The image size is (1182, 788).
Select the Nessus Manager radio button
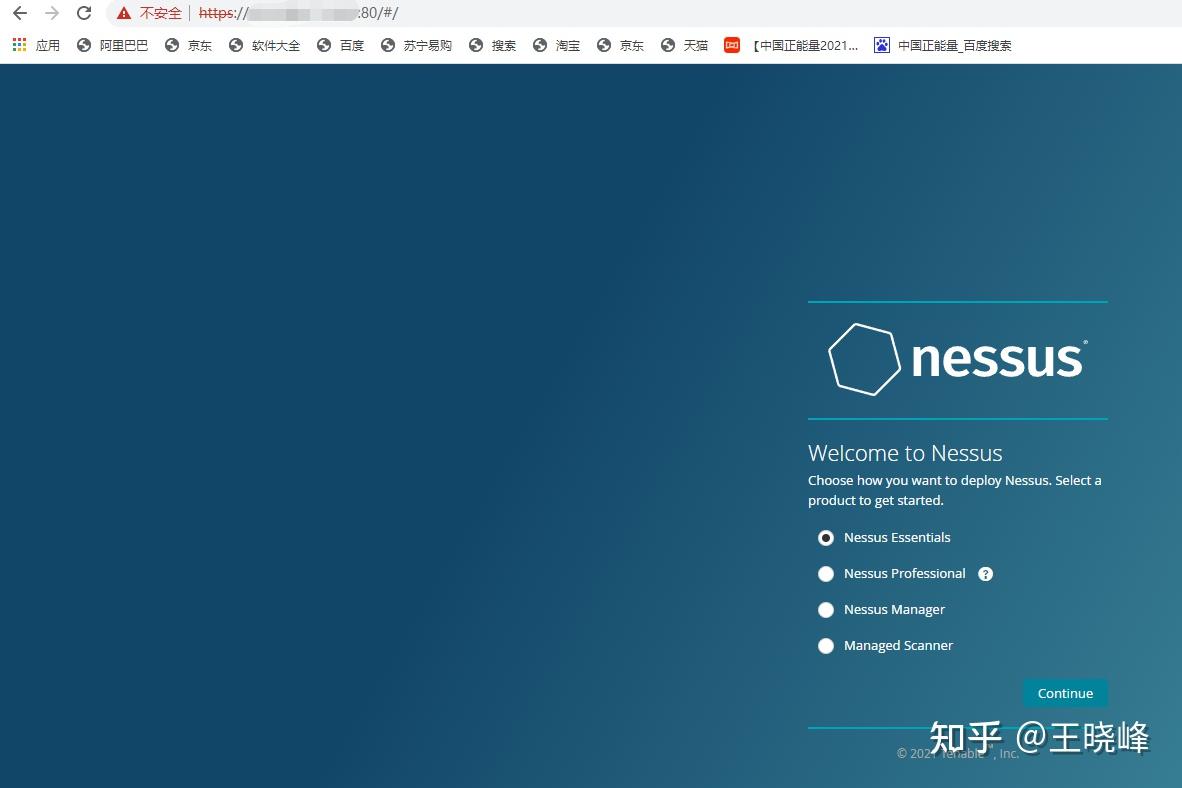pos(826,610)
